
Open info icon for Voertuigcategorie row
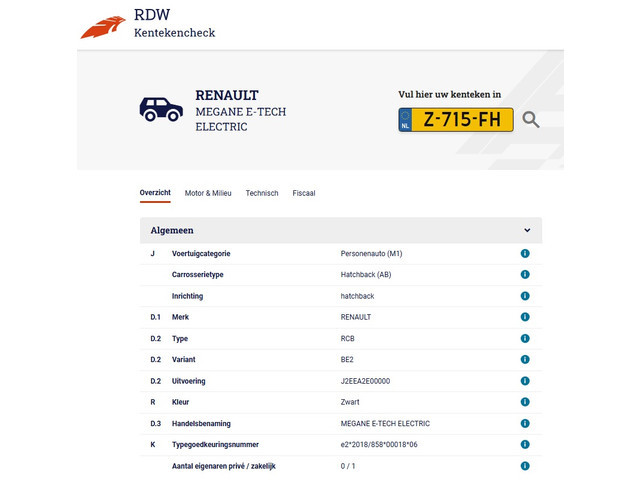coord(525,254)
